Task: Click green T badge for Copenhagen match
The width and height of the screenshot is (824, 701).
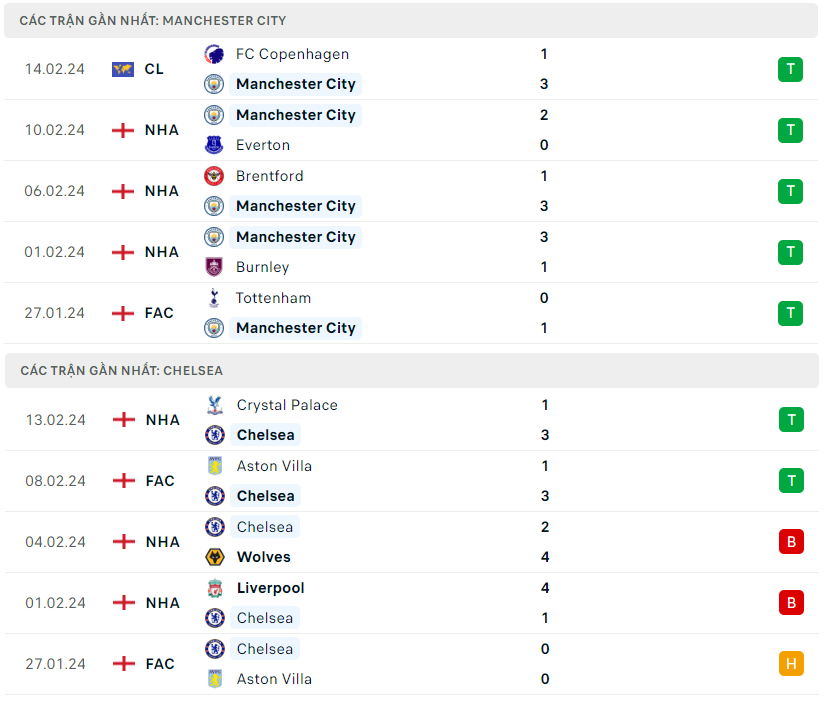Action: click(x=791, y=69)
